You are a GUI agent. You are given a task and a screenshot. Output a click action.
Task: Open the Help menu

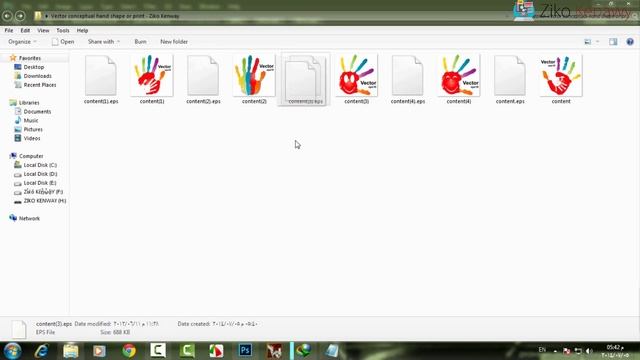(82, 31)
